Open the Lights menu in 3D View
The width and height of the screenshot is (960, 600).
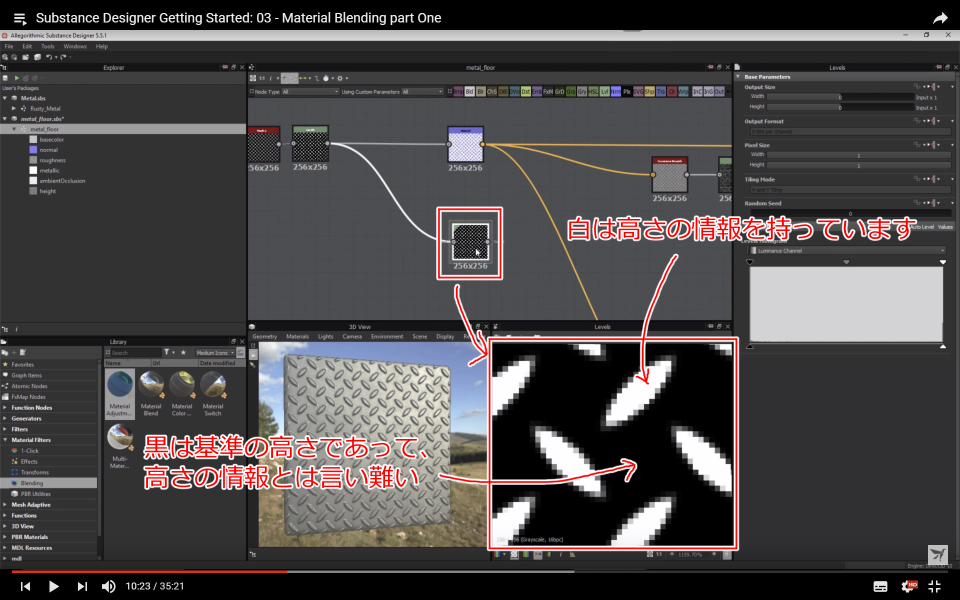click(326, 337)
